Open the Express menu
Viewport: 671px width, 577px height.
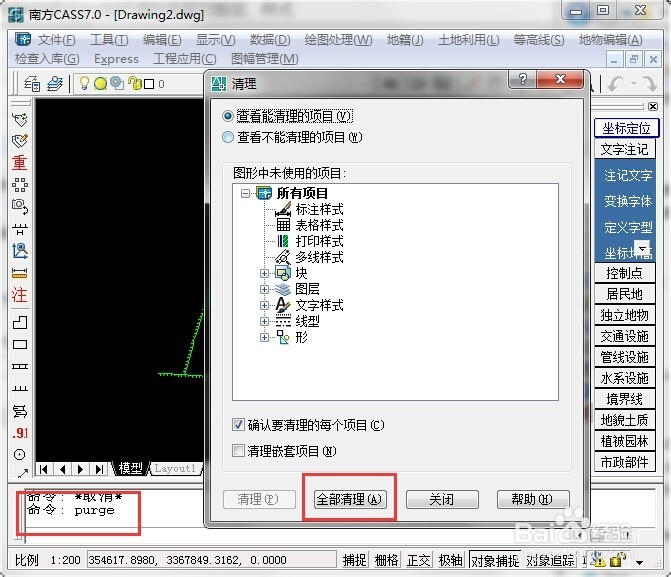pos(116,59)
